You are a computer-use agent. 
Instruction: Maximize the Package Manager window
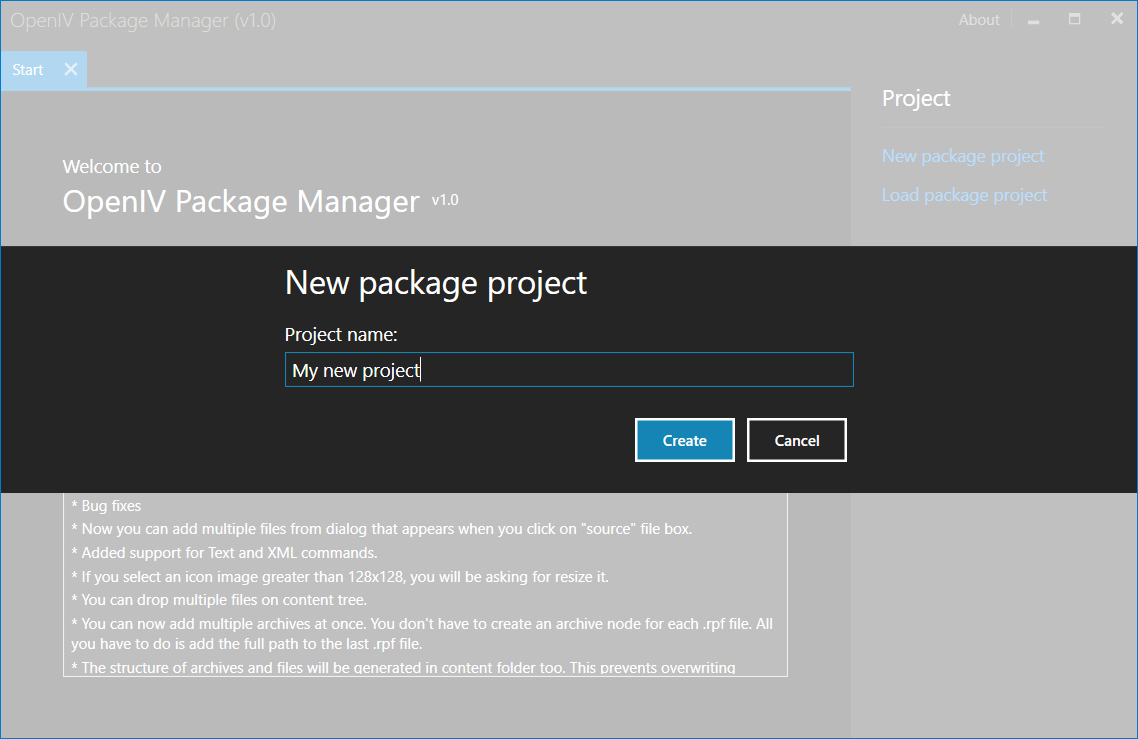tap(1075, 20)
